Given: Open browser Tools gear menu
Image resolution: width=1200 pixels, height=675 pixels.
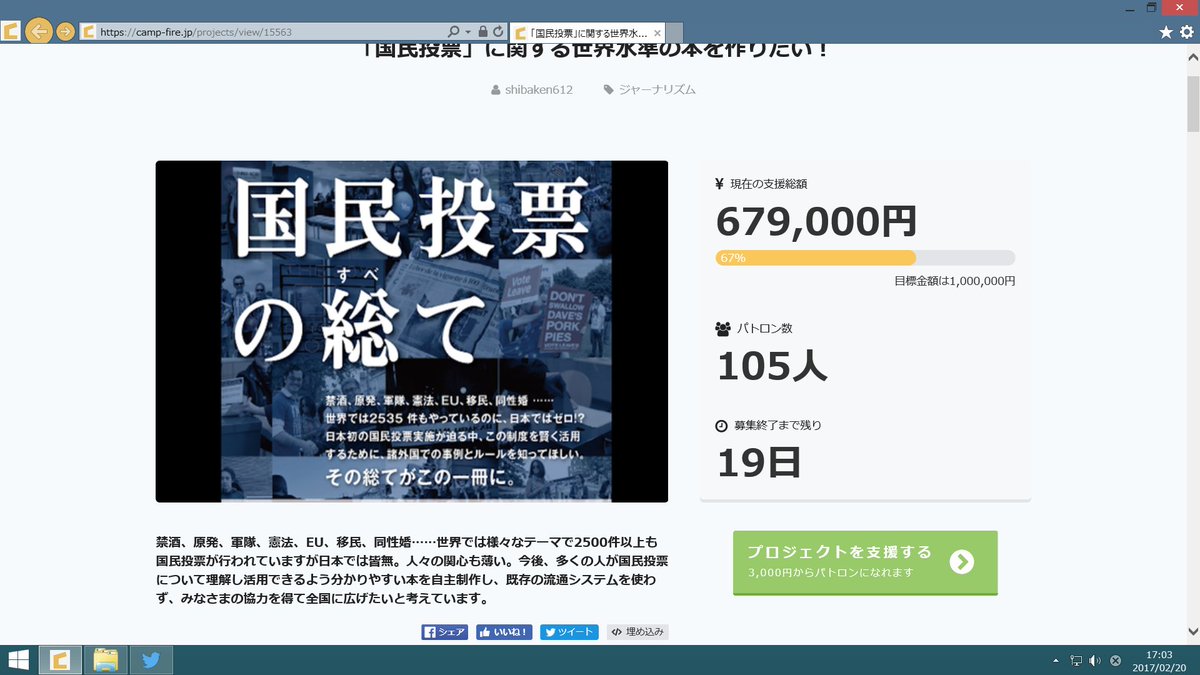Looking at the screenshot, I should [1185, 32].
